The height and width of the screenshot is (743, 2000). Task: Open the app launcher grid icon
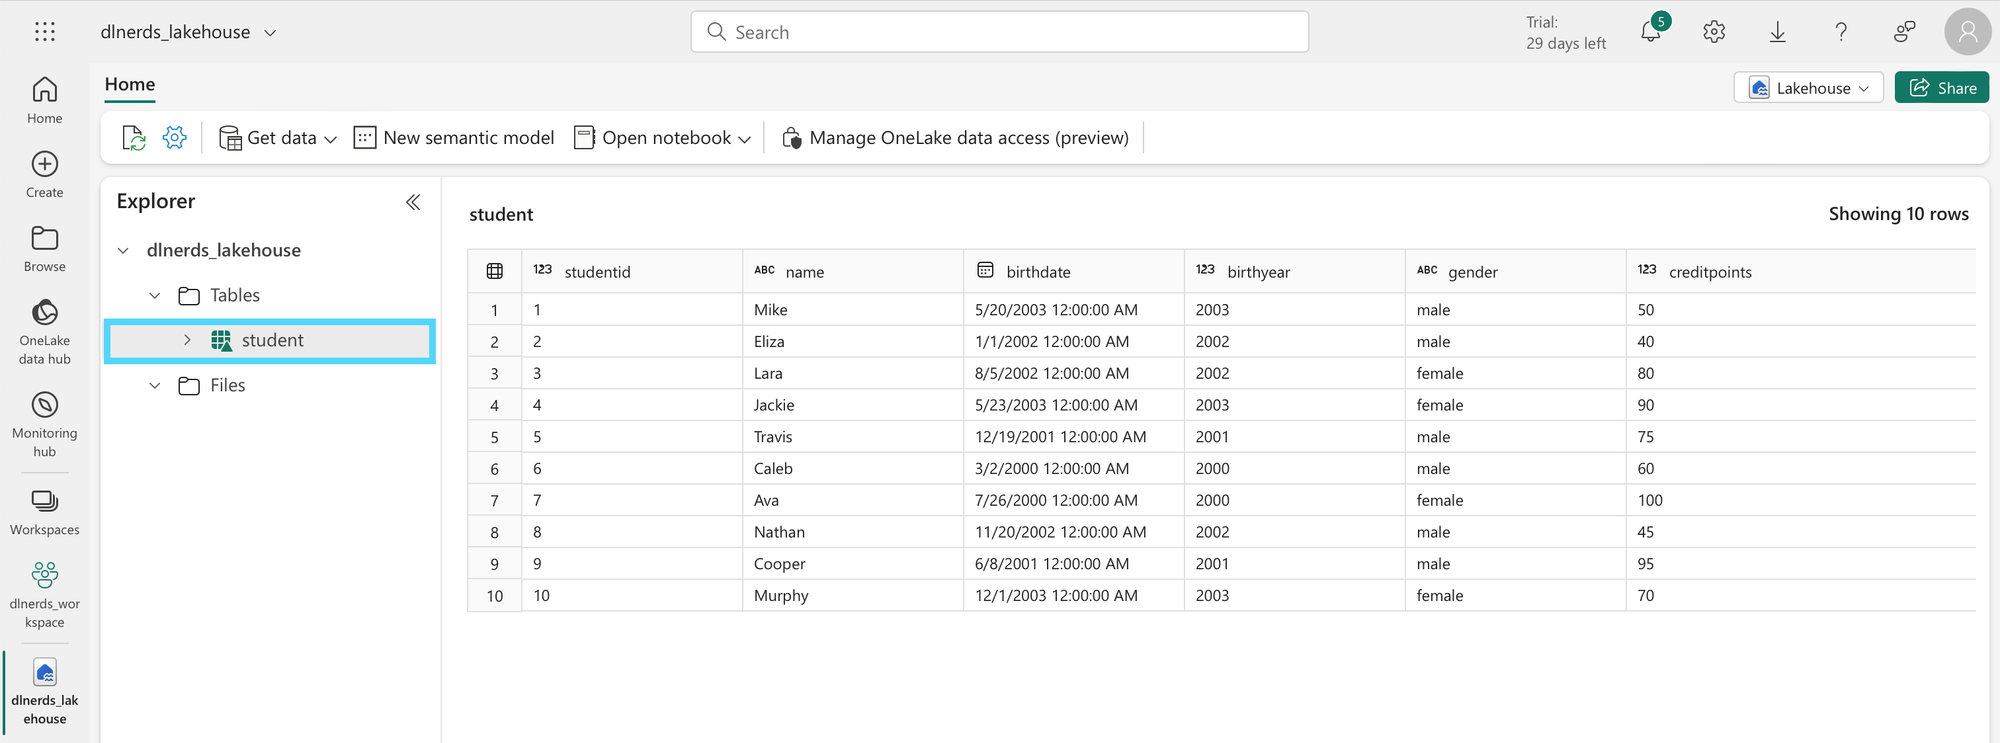45,32
